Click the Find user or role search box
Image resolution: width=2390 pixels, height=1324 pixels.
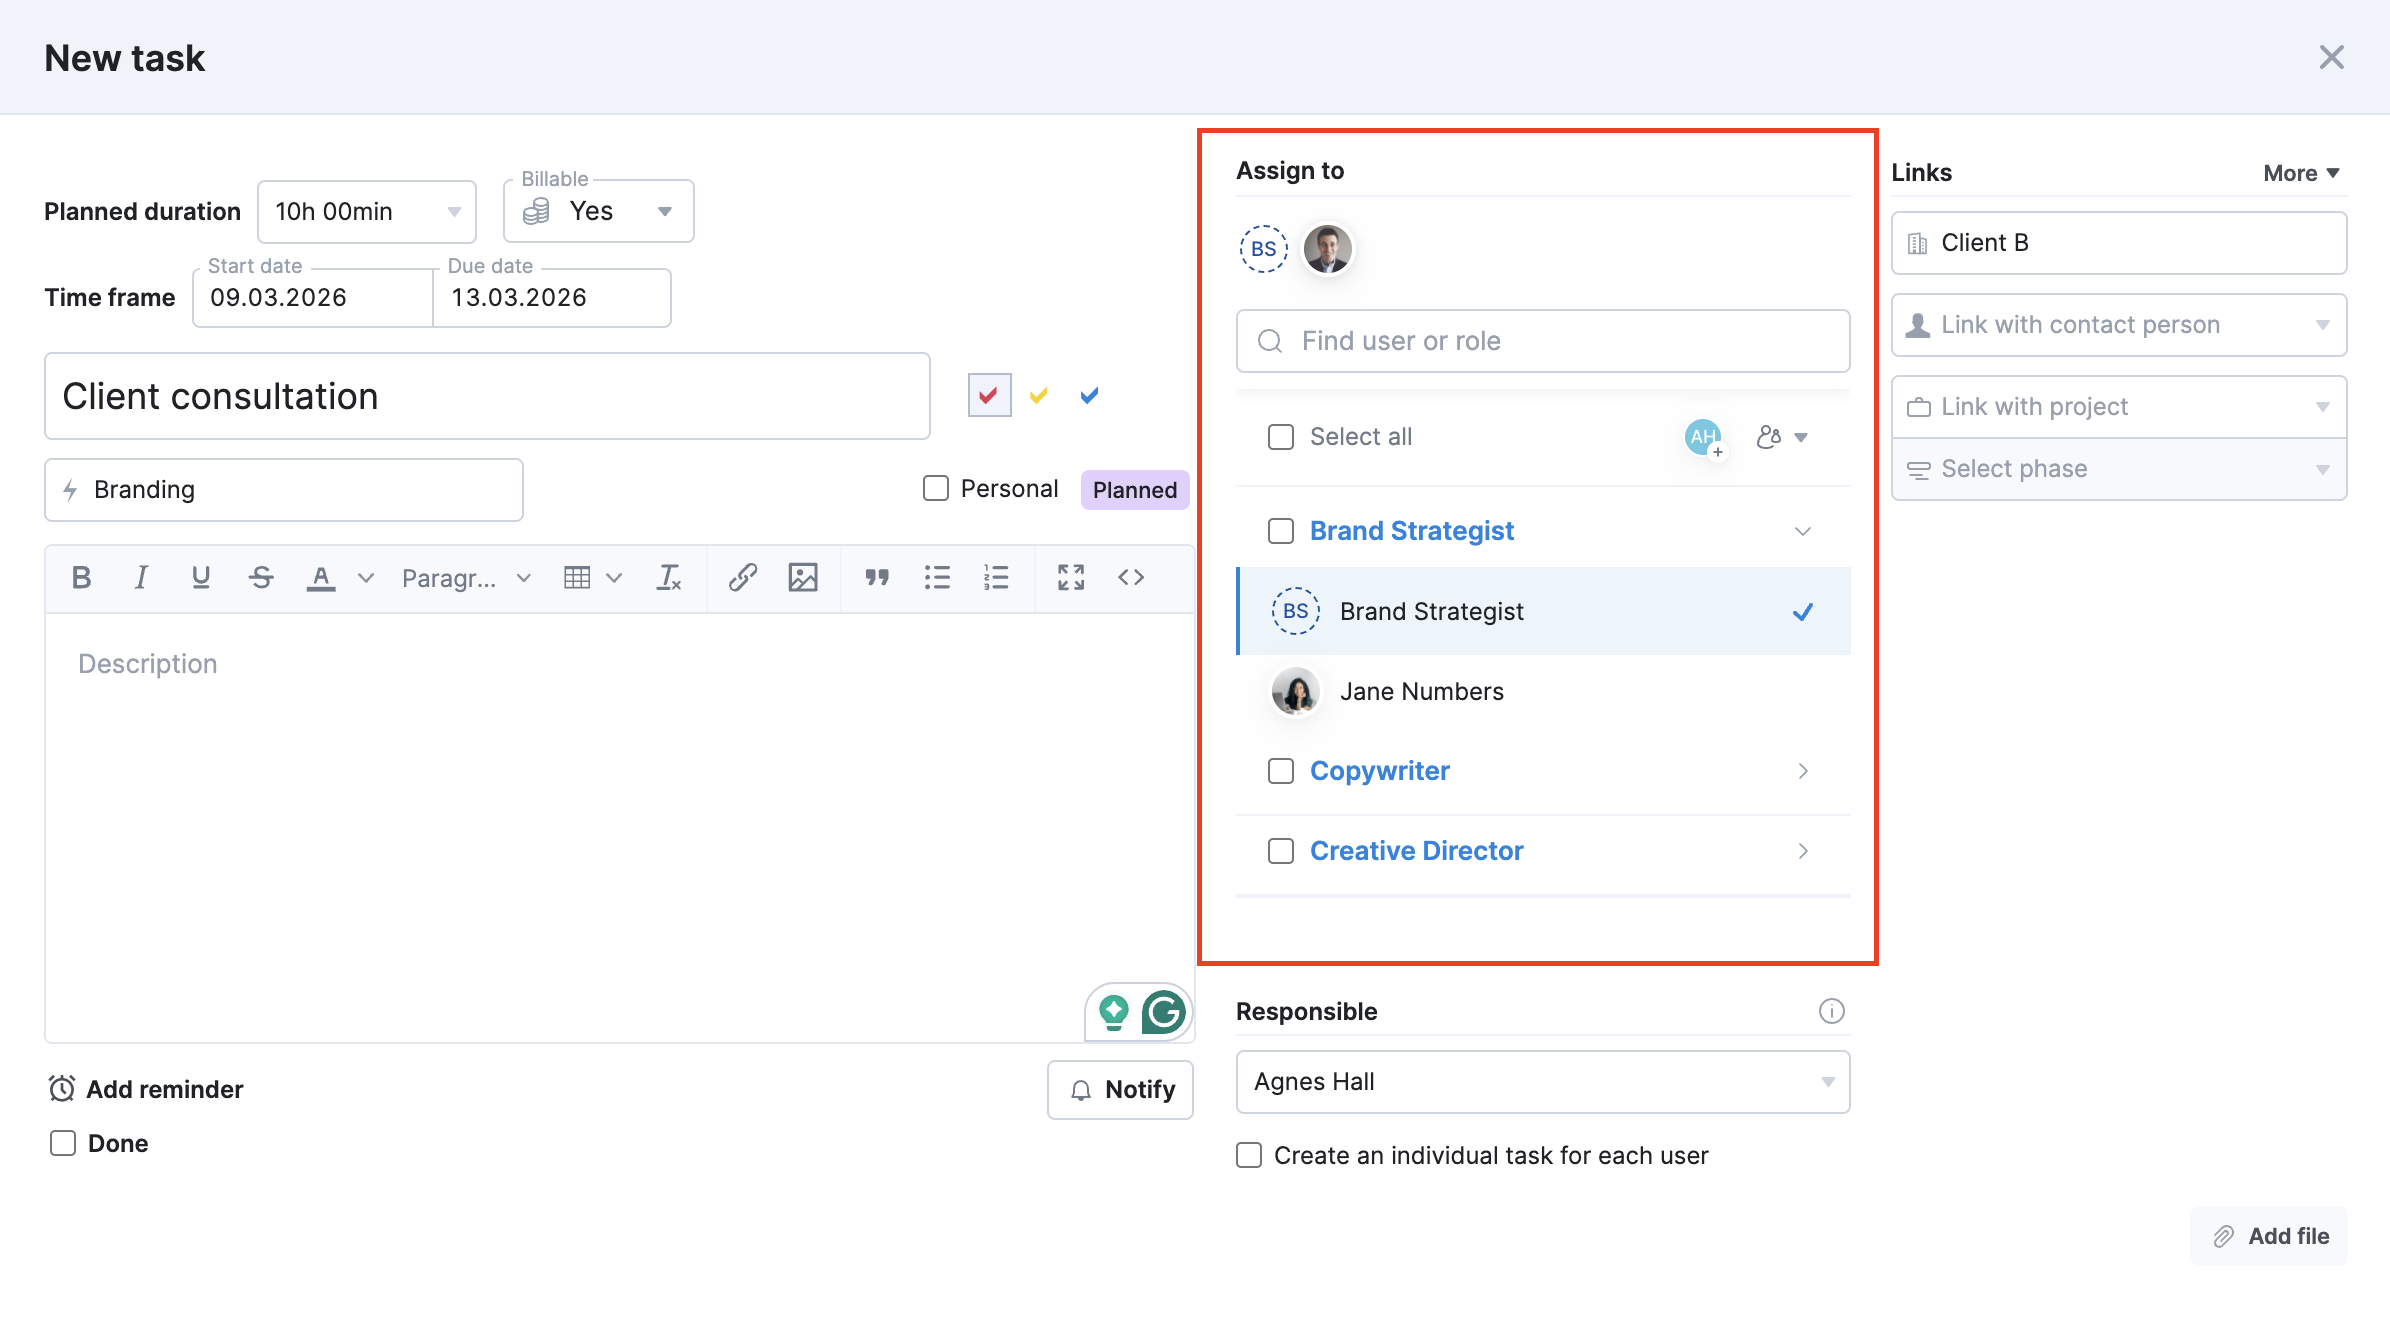tap(1543, 341)
